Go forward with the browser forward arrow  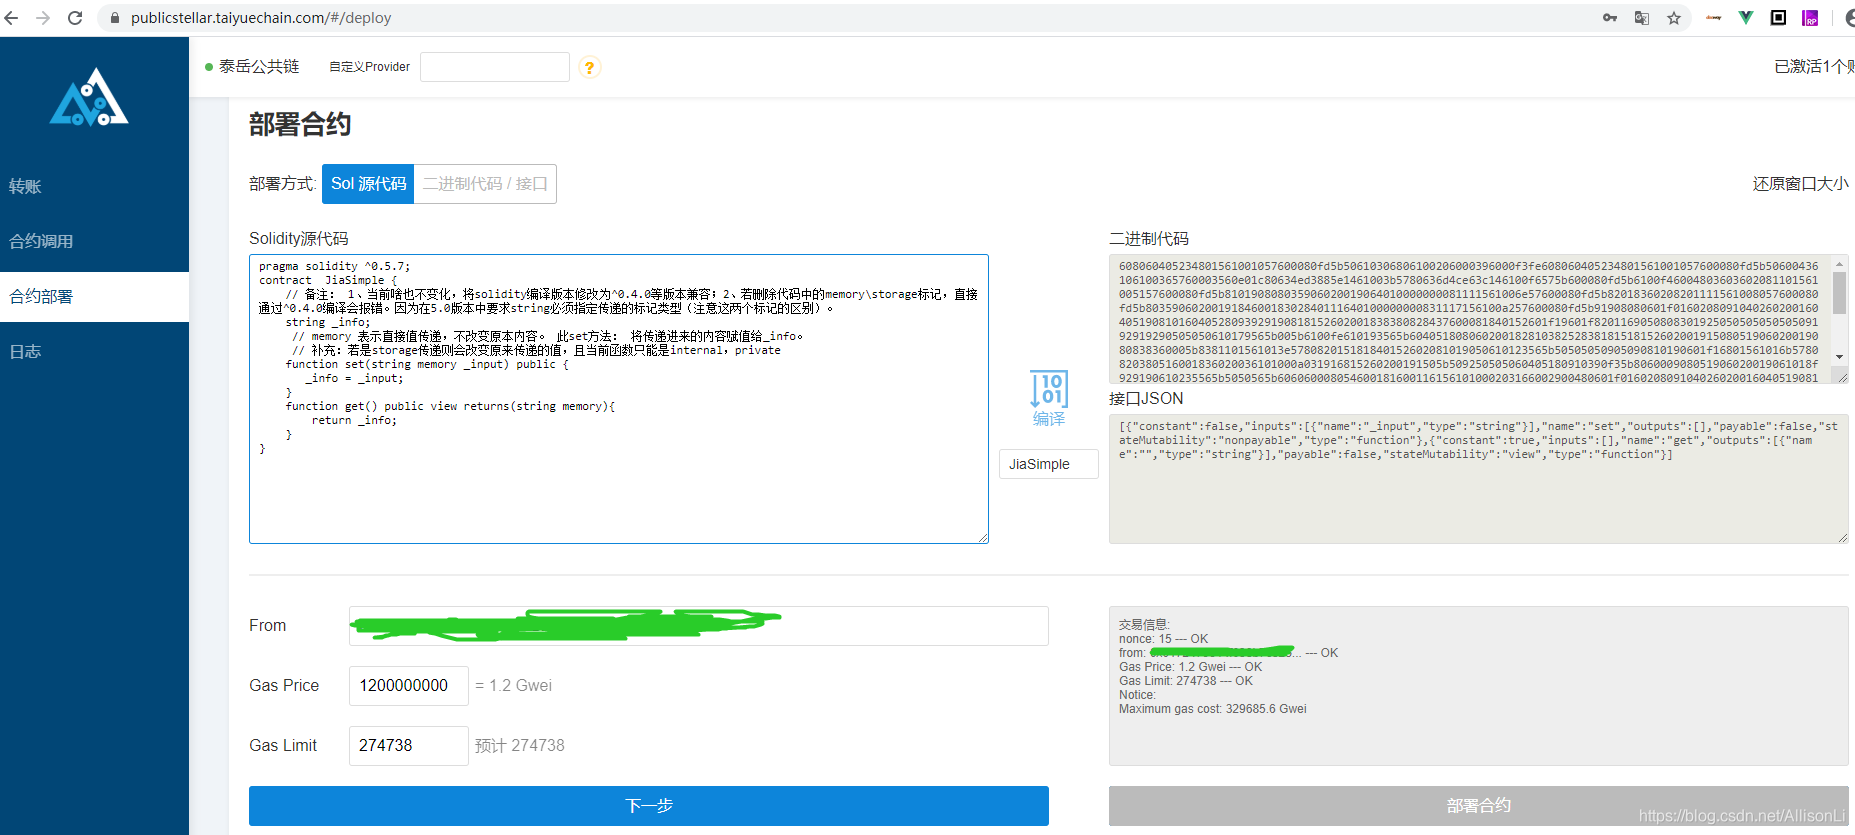click(43, 18)
